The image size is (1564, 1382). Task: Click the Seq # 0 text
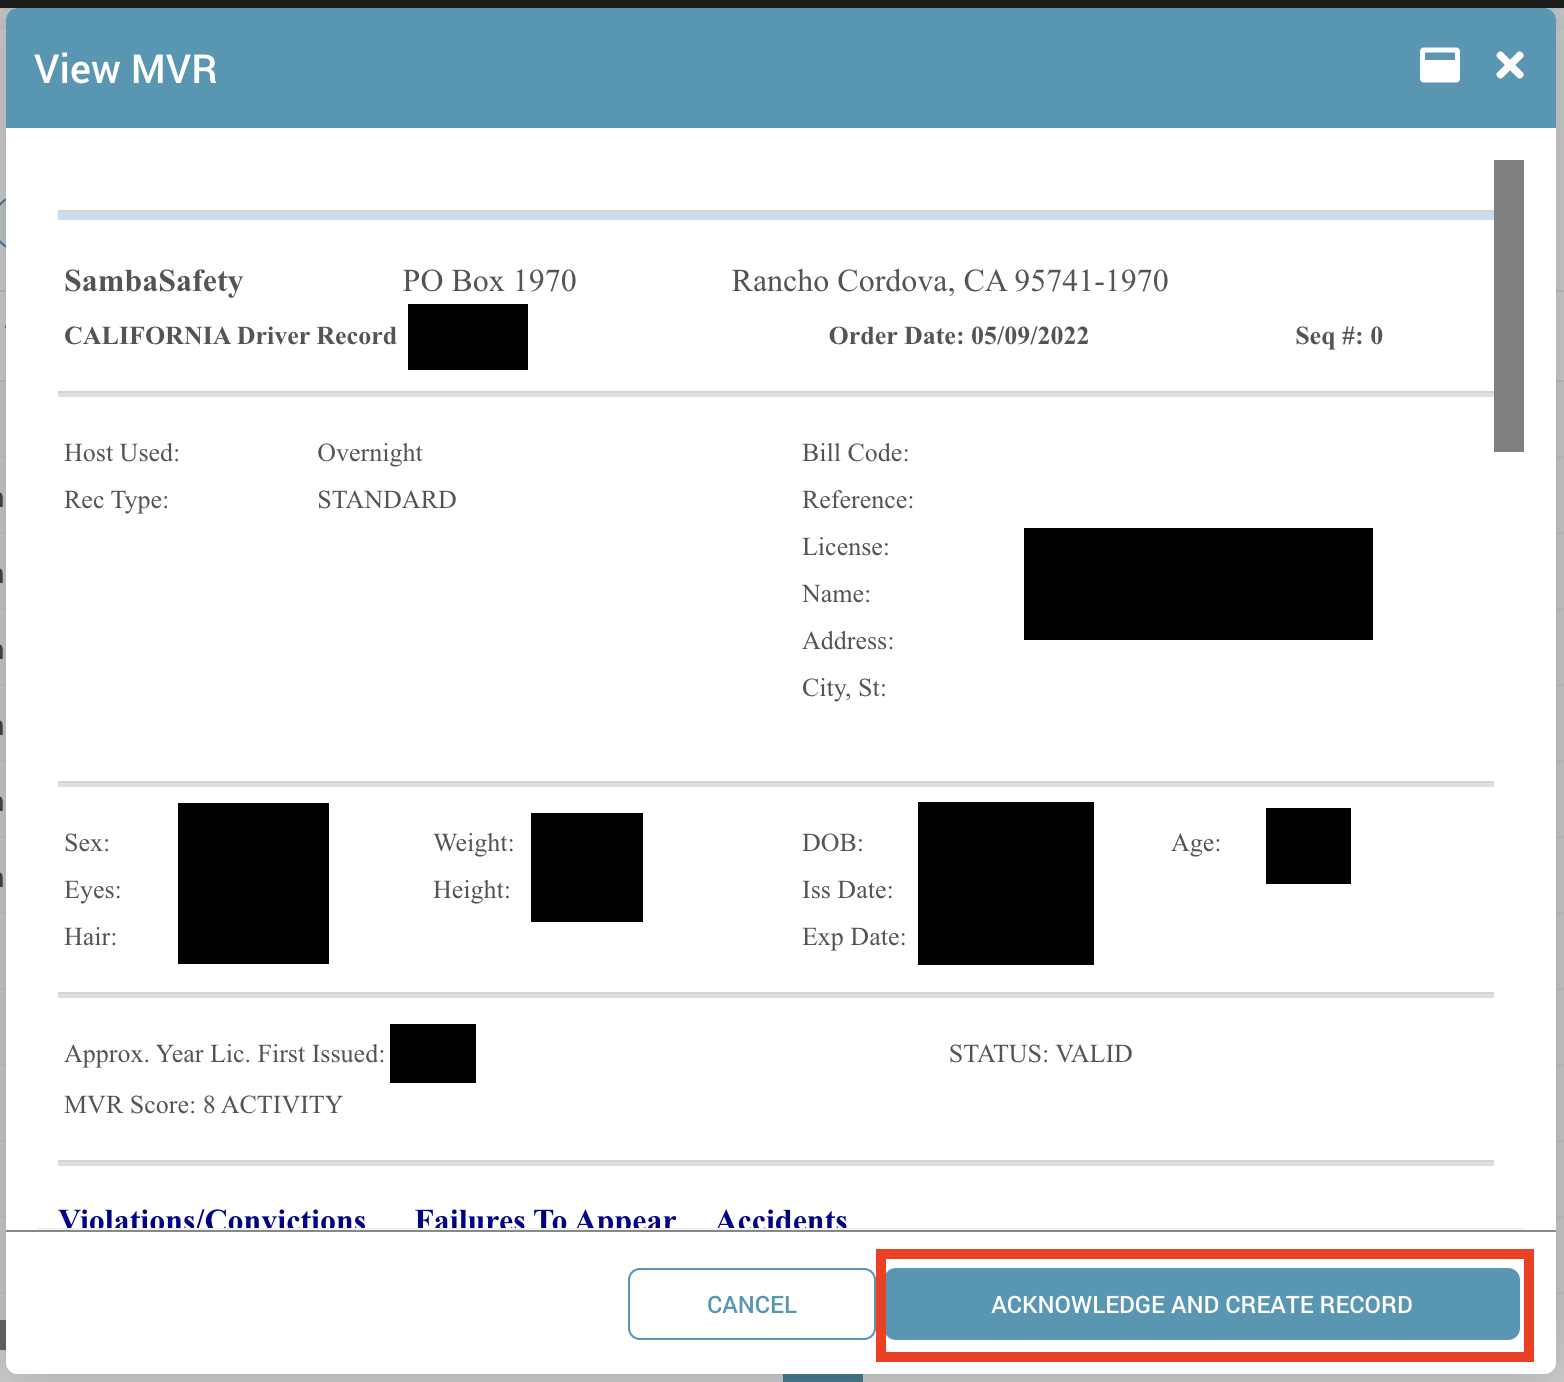(x=1338, y=336)
